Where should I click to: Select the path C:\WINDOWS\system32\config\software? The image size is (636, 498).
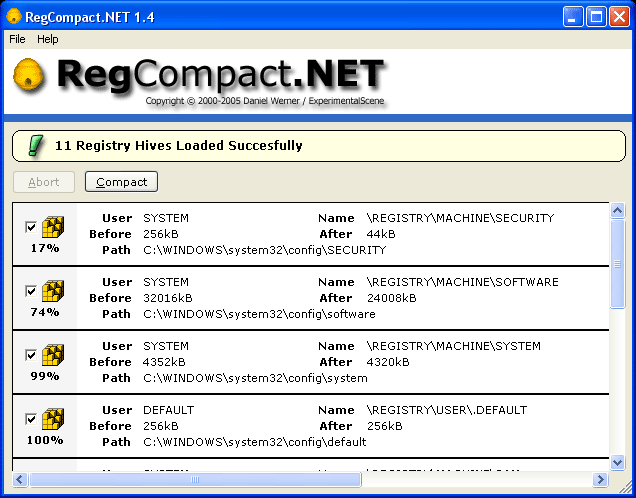(259, 314)
